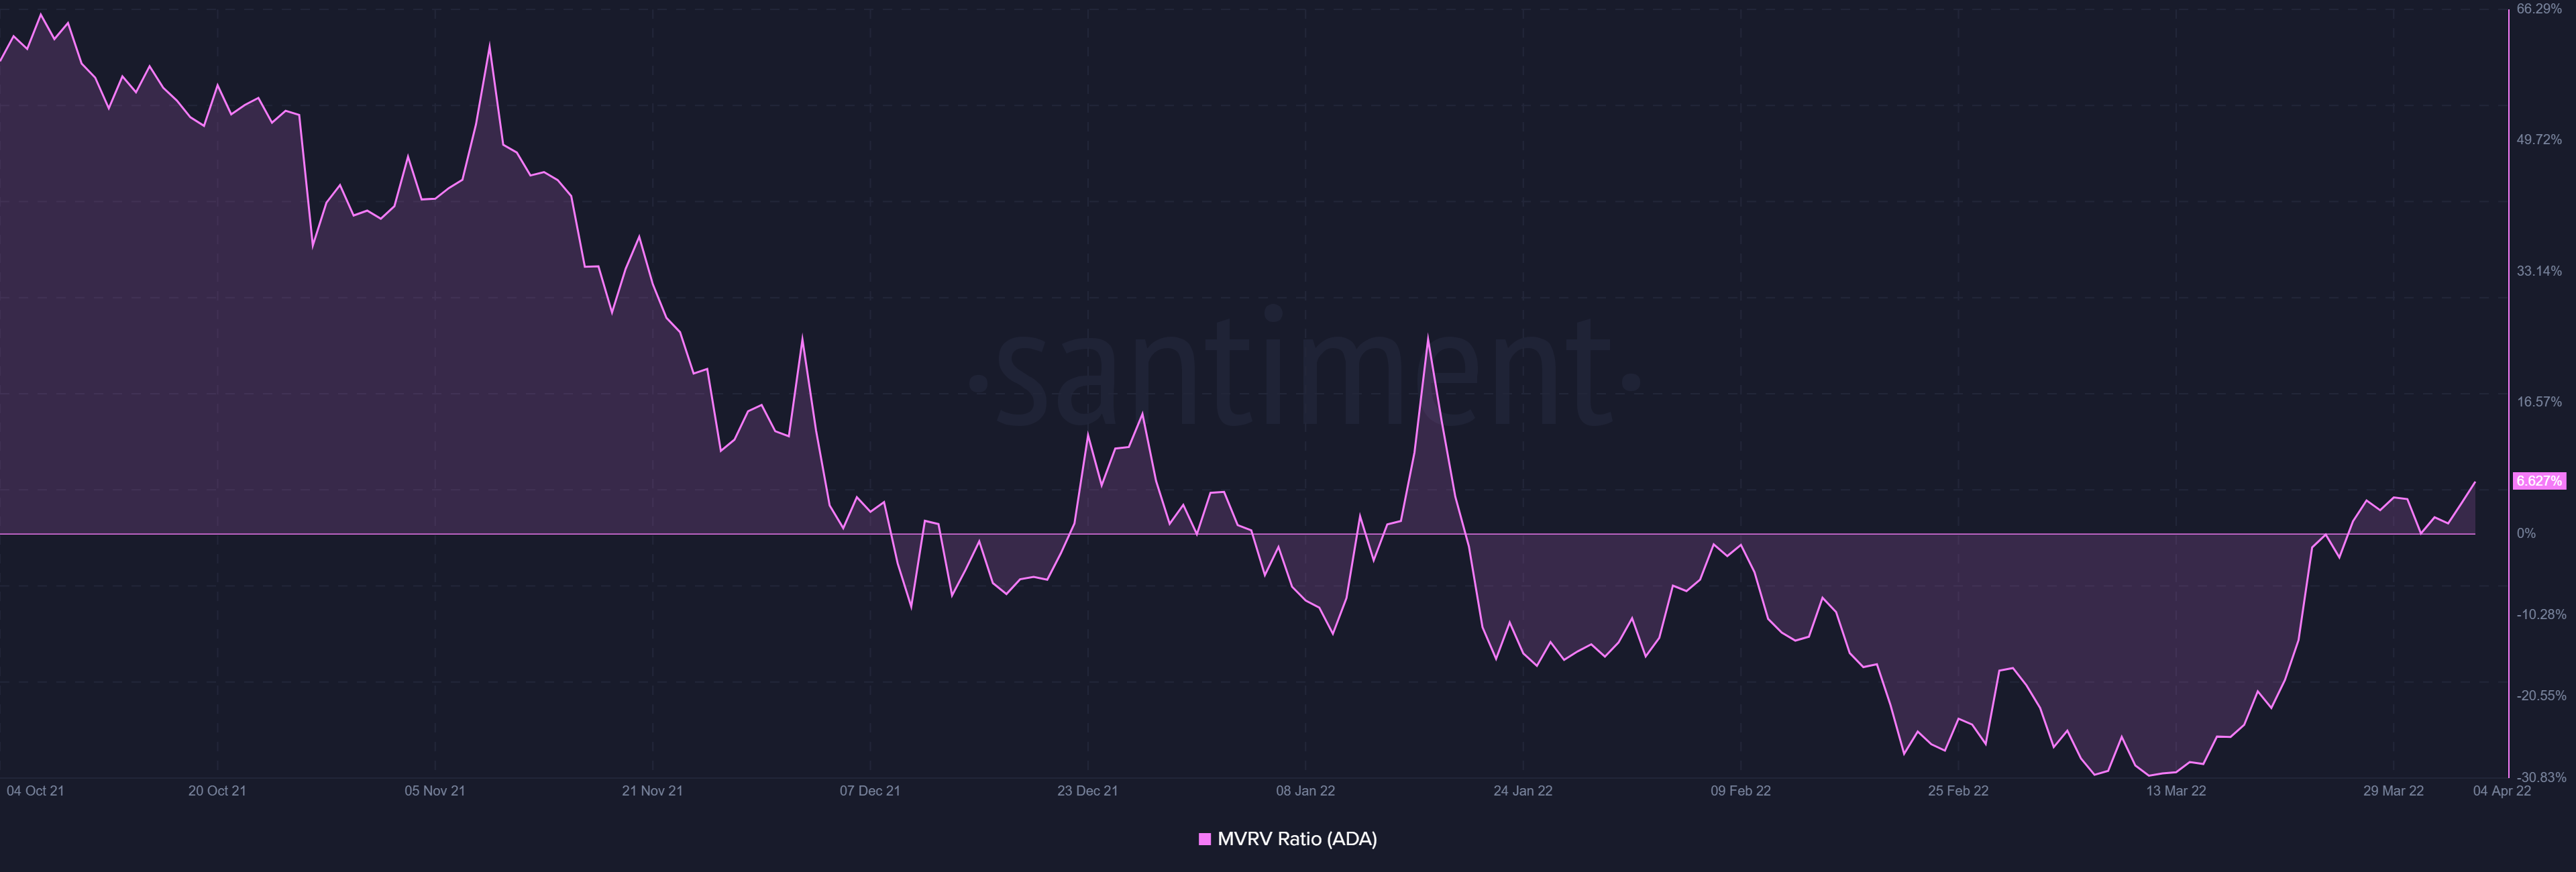Select the 05 Nov 21 axis label
The image size is (2576, 872).
point(434,791)
